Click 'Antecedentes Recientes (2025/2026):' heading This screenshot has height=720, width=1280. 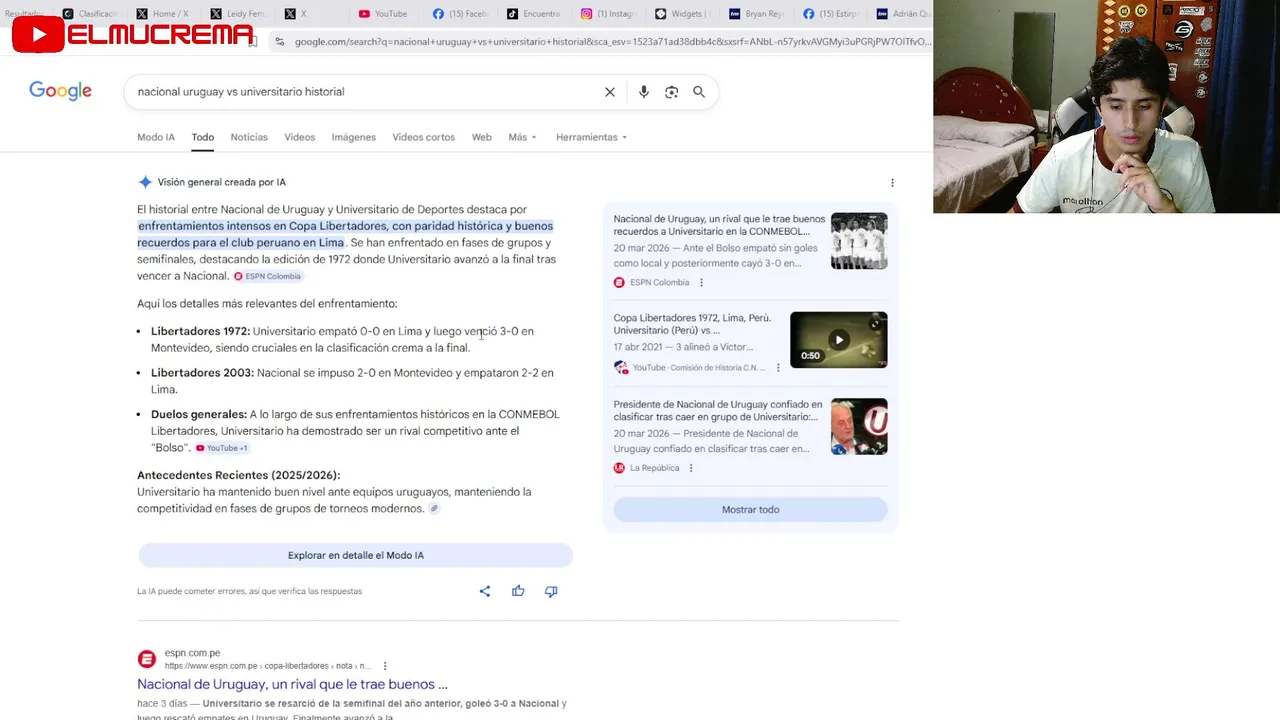click(x=238, y=475)
